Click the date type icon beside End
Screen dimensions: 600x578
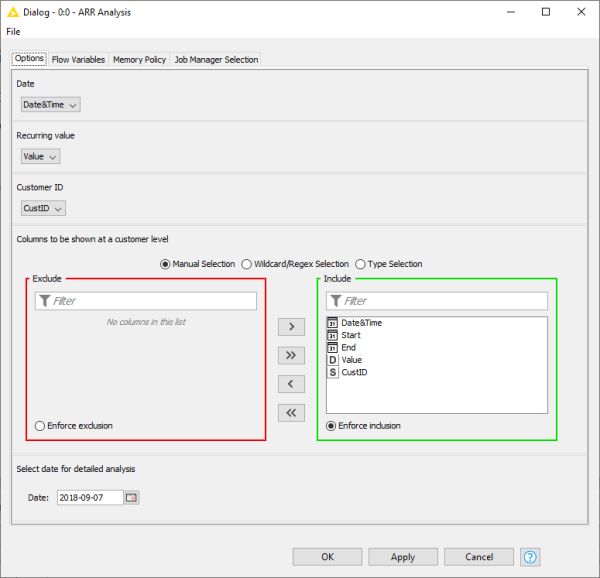click(333, 347)
